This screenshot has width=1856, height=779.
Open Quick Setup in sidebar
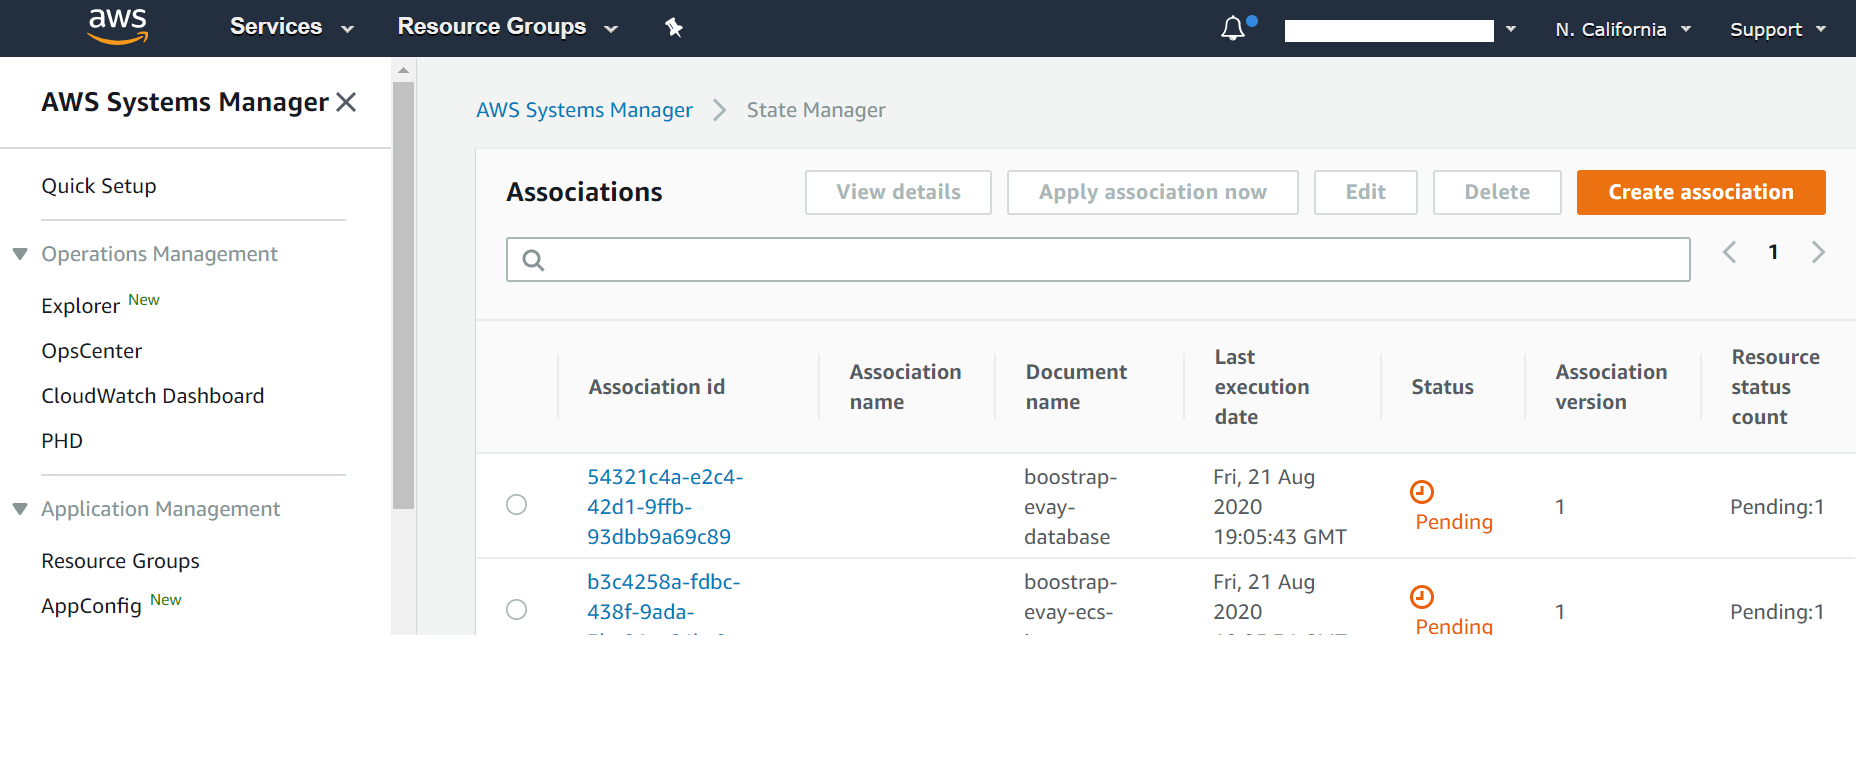coord(99,186)
